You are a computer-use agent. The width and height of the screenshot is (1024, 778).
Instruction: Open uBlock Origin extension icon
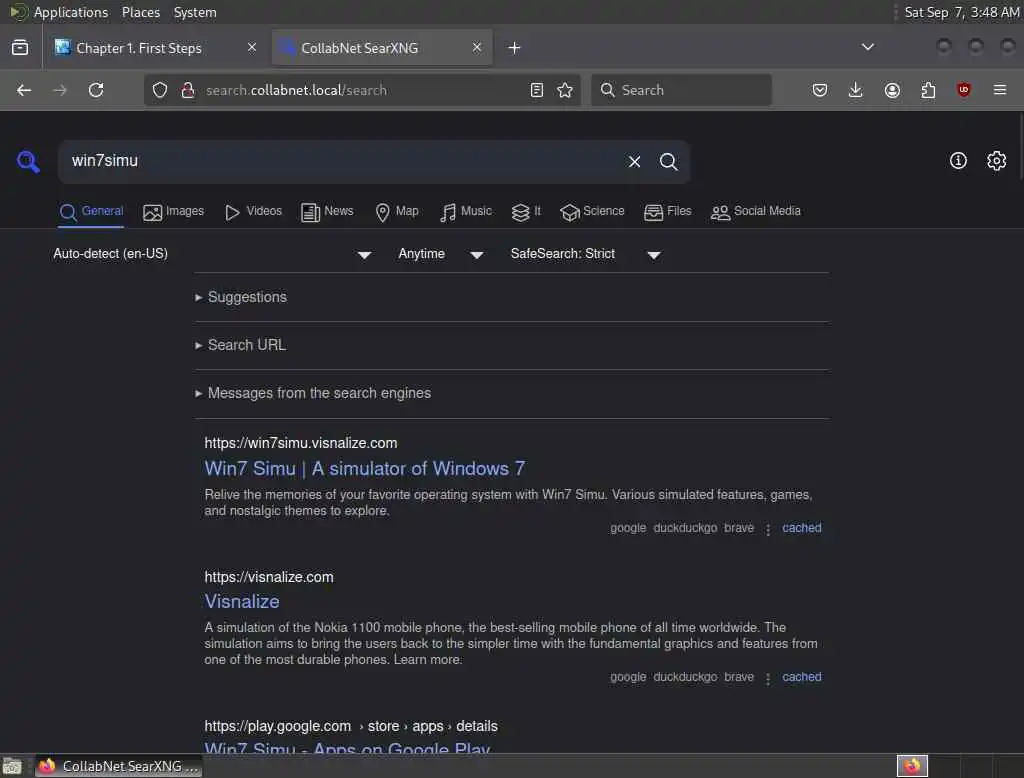pos(963,90)
